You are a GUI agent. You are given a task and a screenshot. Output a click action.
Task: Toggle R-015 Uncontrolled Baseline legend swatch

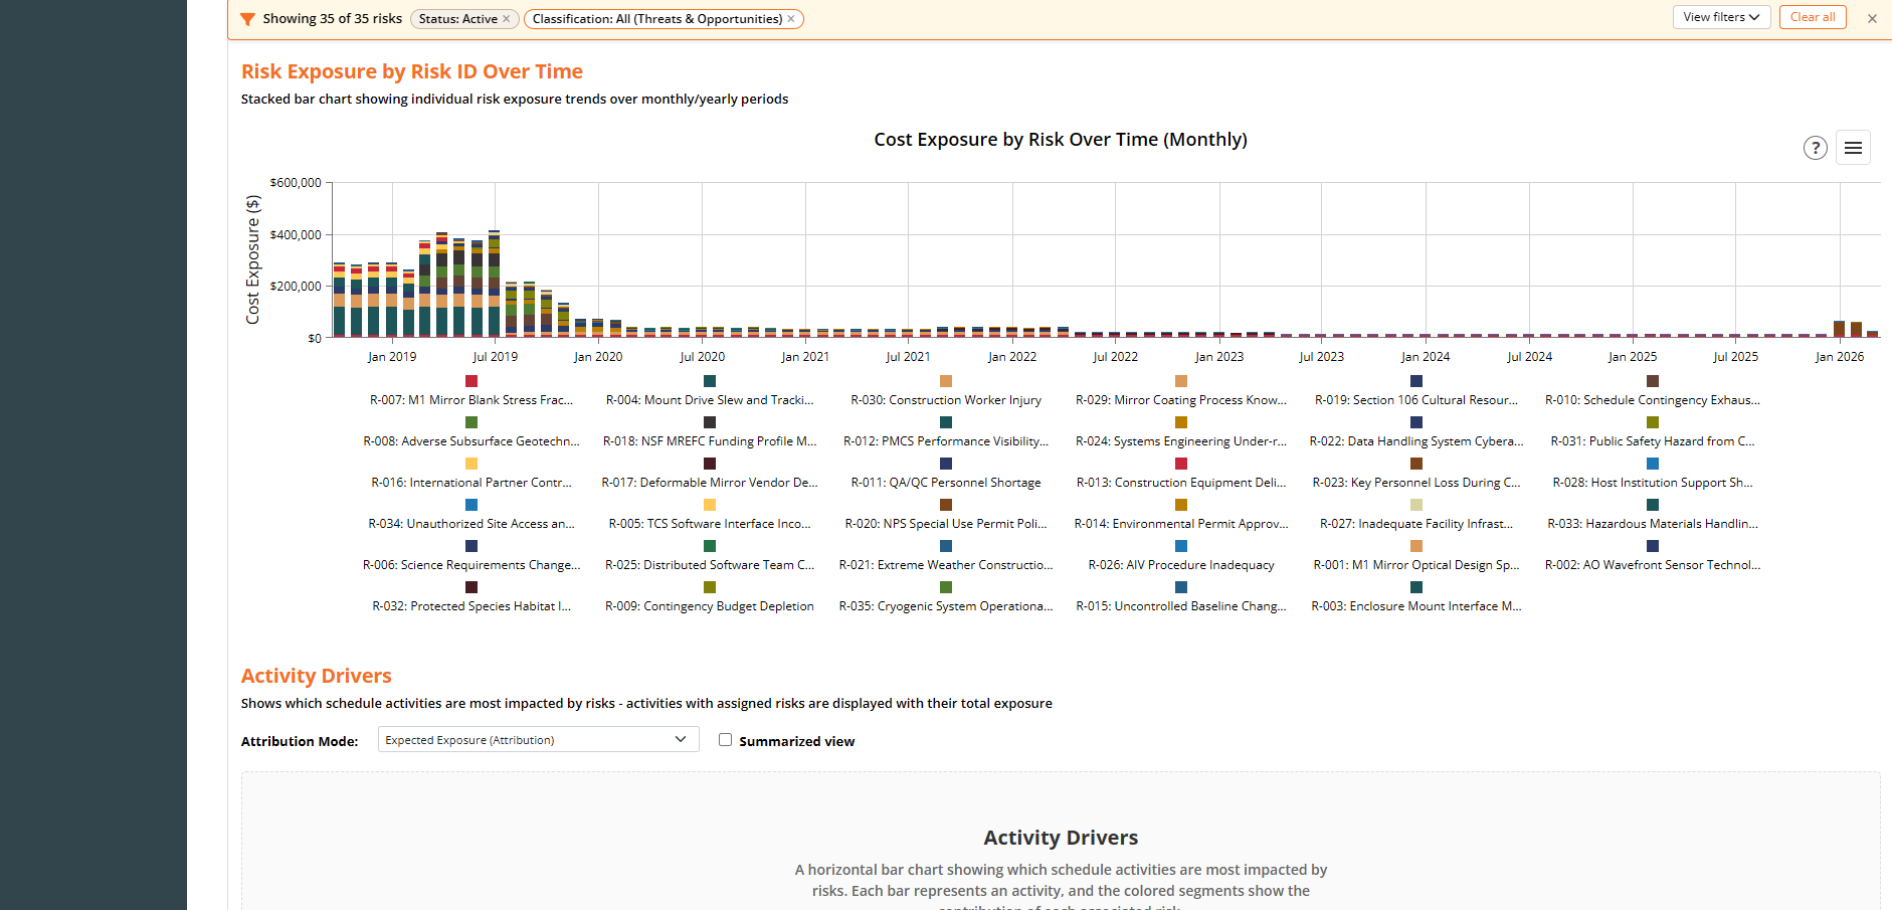click(x=1181, y=587)
